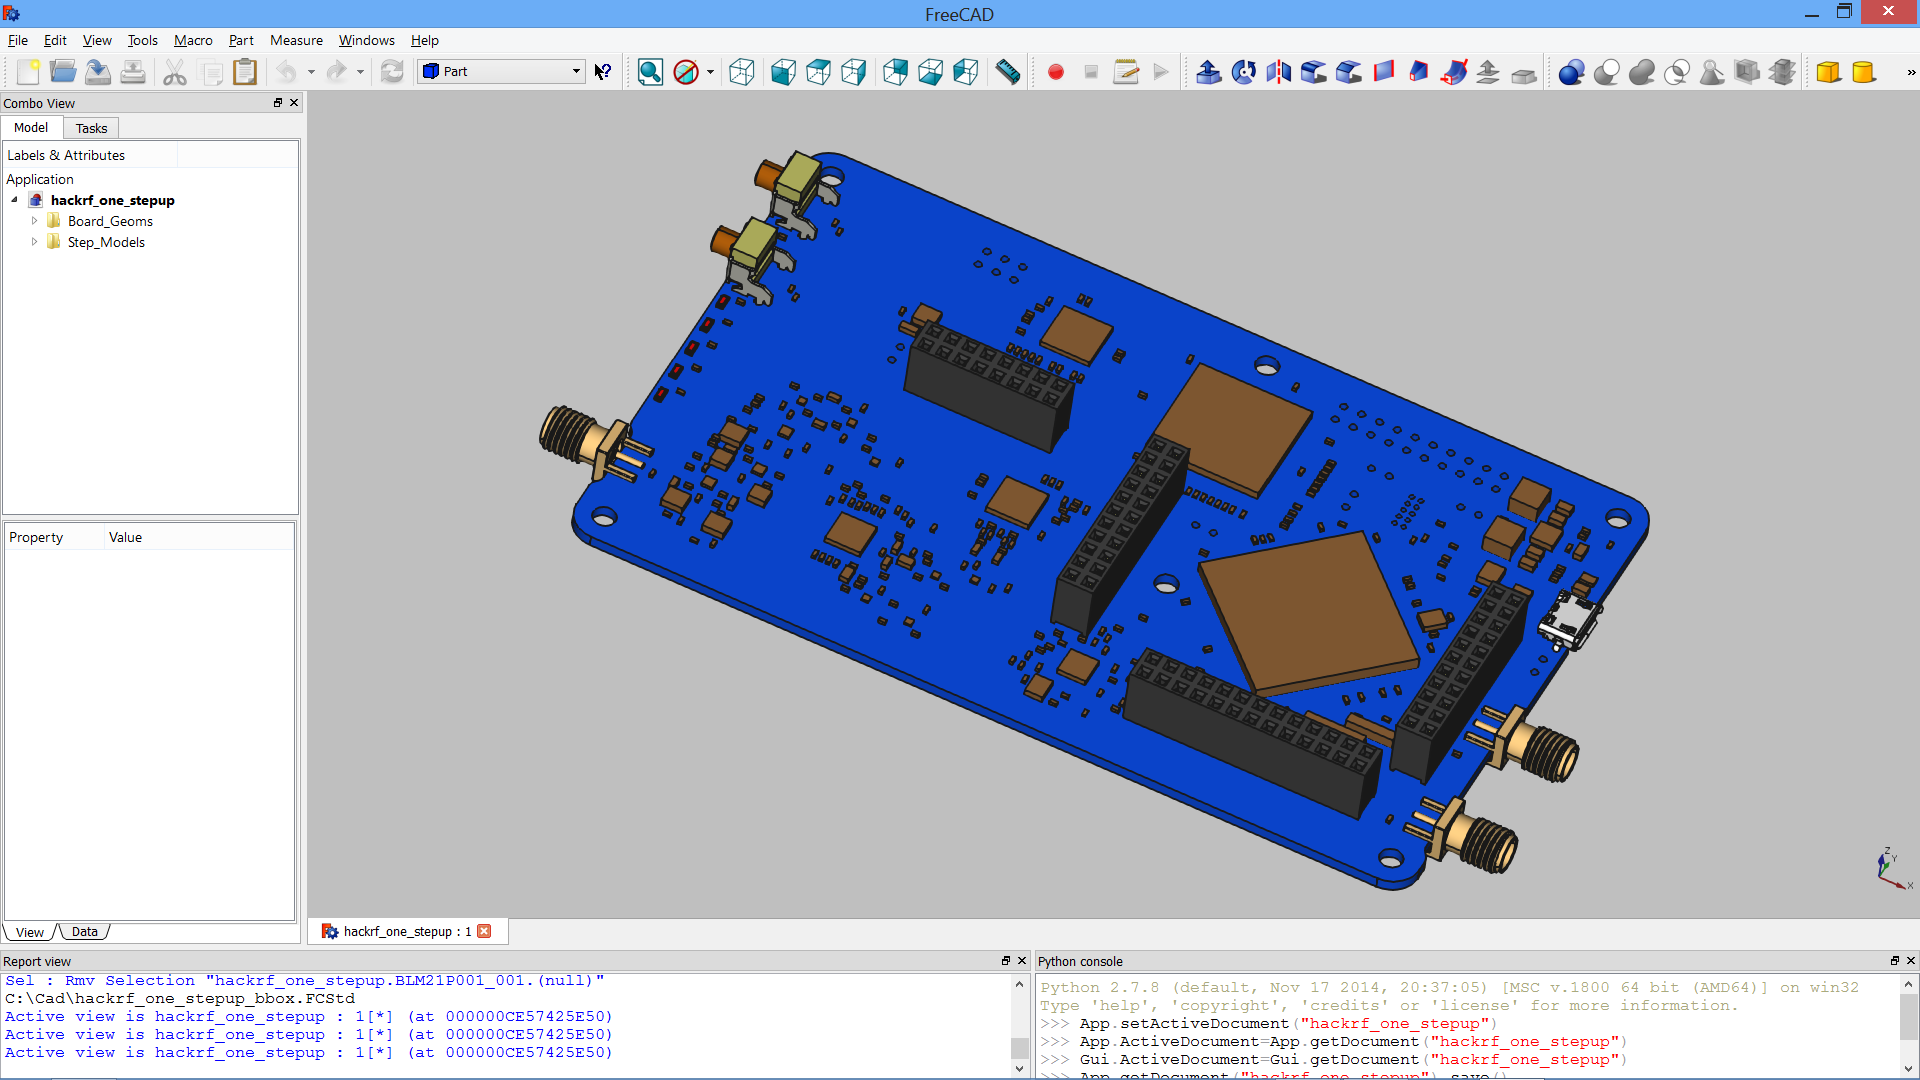This screenshot has width=1920, height=1080.
Task: Close the hackrf_one_stepup document tab
Action: [484, 931]
